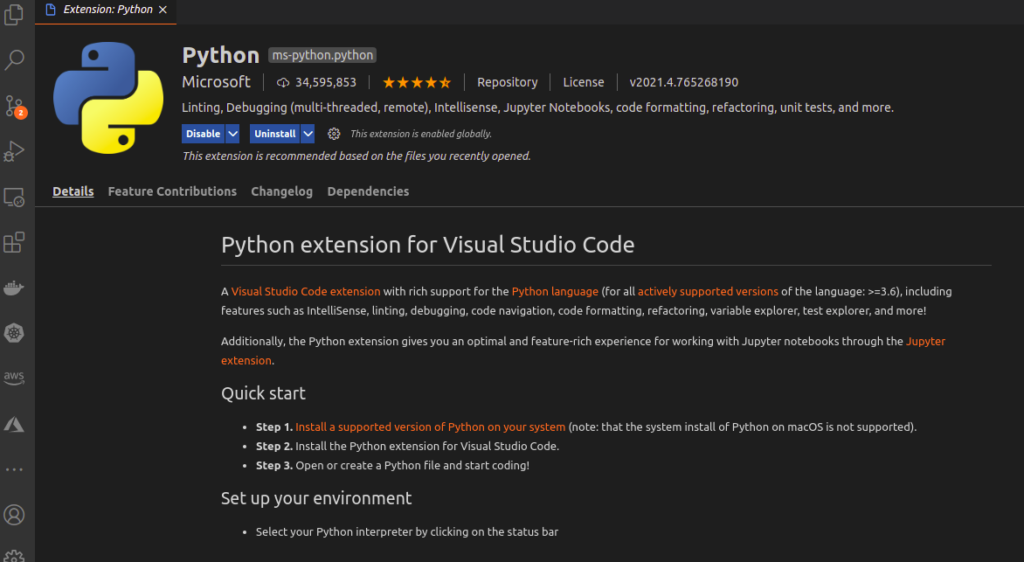Click the Microsoft publisher name
1024x562 pixels.
pos(216,82)
